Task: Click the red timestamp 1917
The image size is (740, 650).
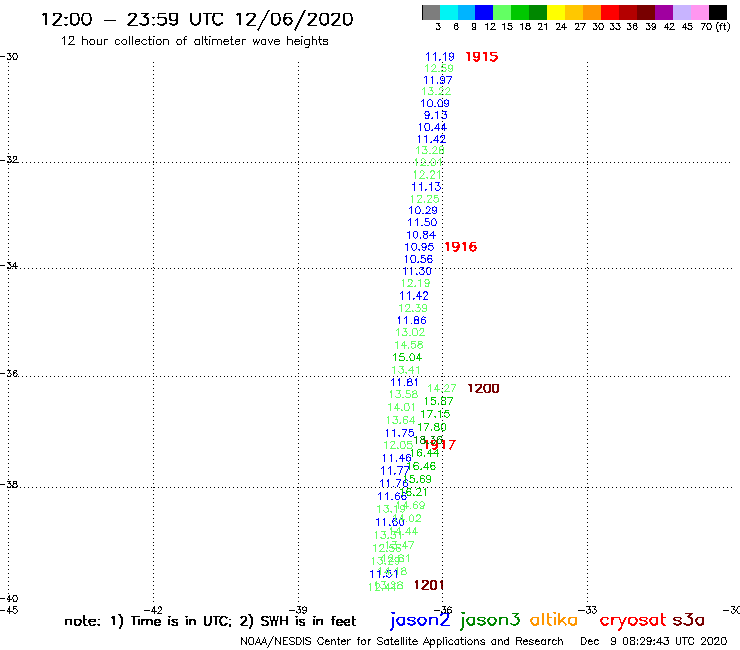Action: pos(440,445)
